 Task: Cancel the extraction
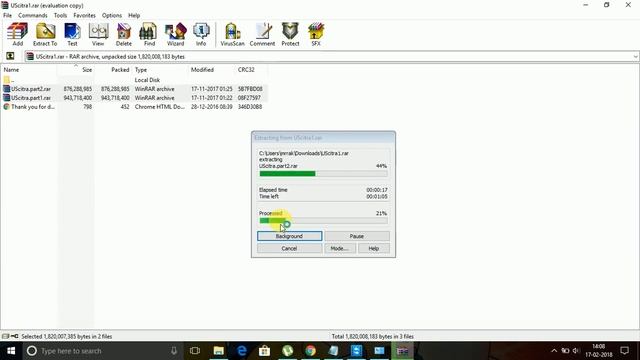(289, 248)
